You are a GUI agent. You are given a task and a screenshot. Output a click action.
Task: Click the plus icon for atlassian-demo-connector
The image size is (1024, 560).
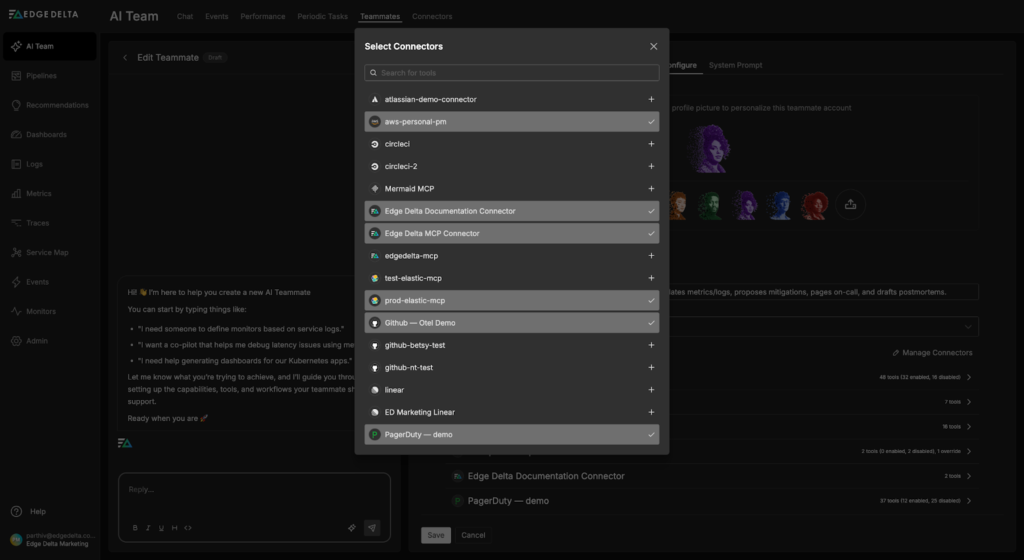pos(651,100)
